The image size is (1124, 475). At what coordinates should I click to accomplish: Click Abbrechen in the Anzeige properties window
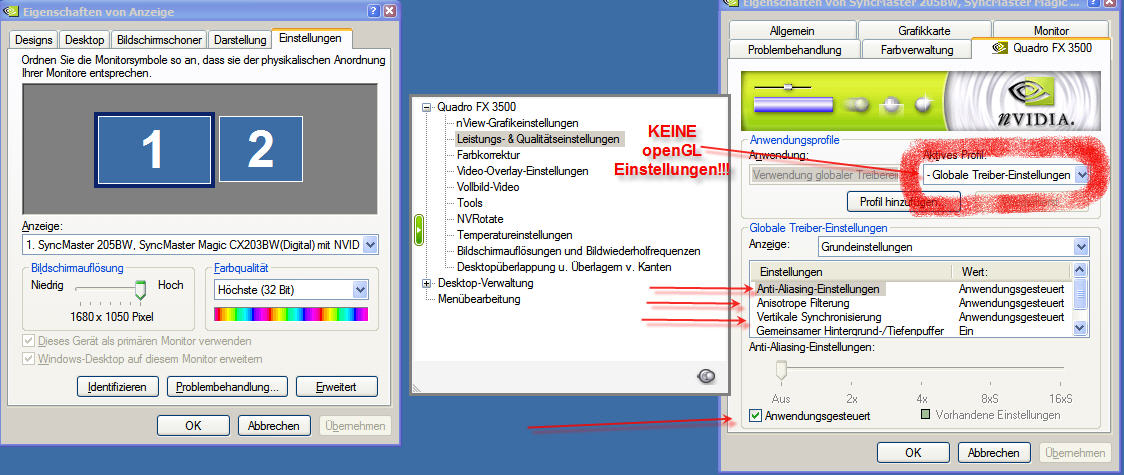[274, 426]
